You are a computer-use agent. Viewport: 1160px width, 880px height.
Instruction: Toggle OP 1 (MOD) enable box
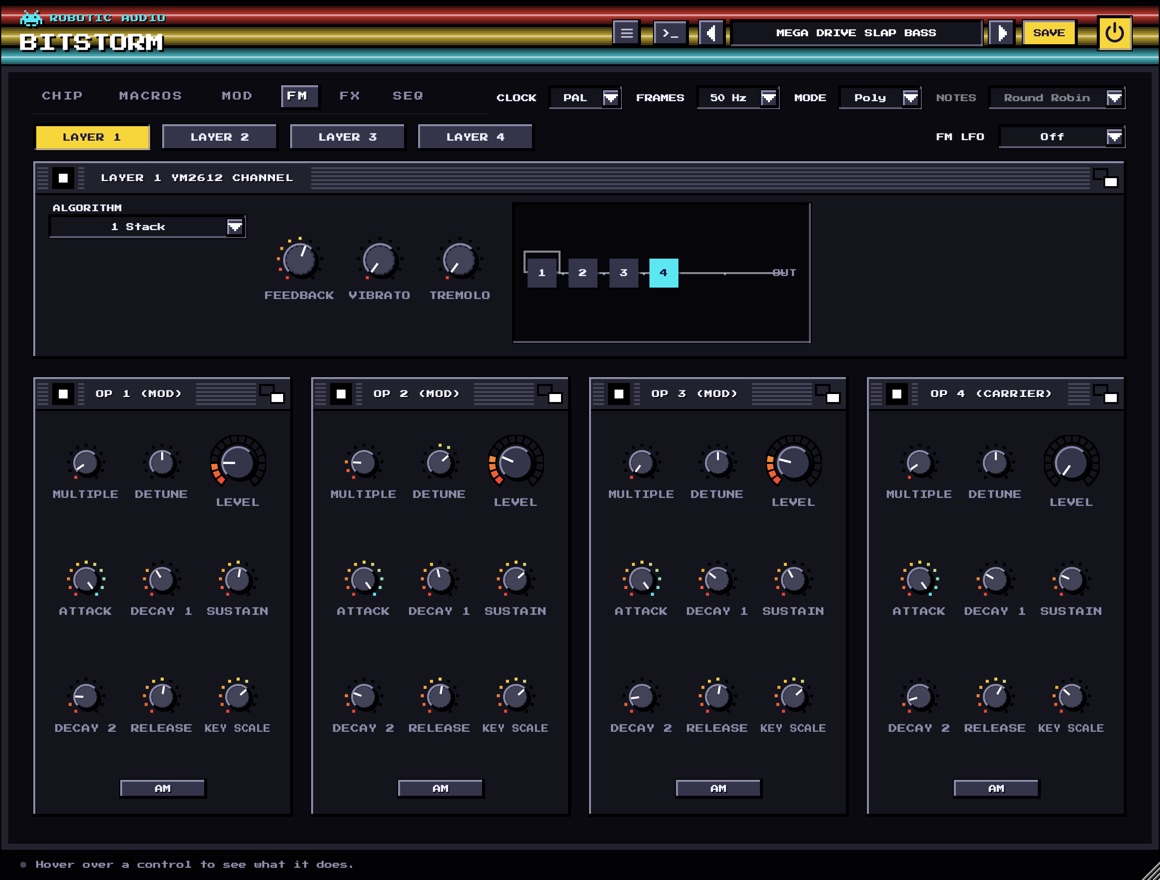point(63,393)
